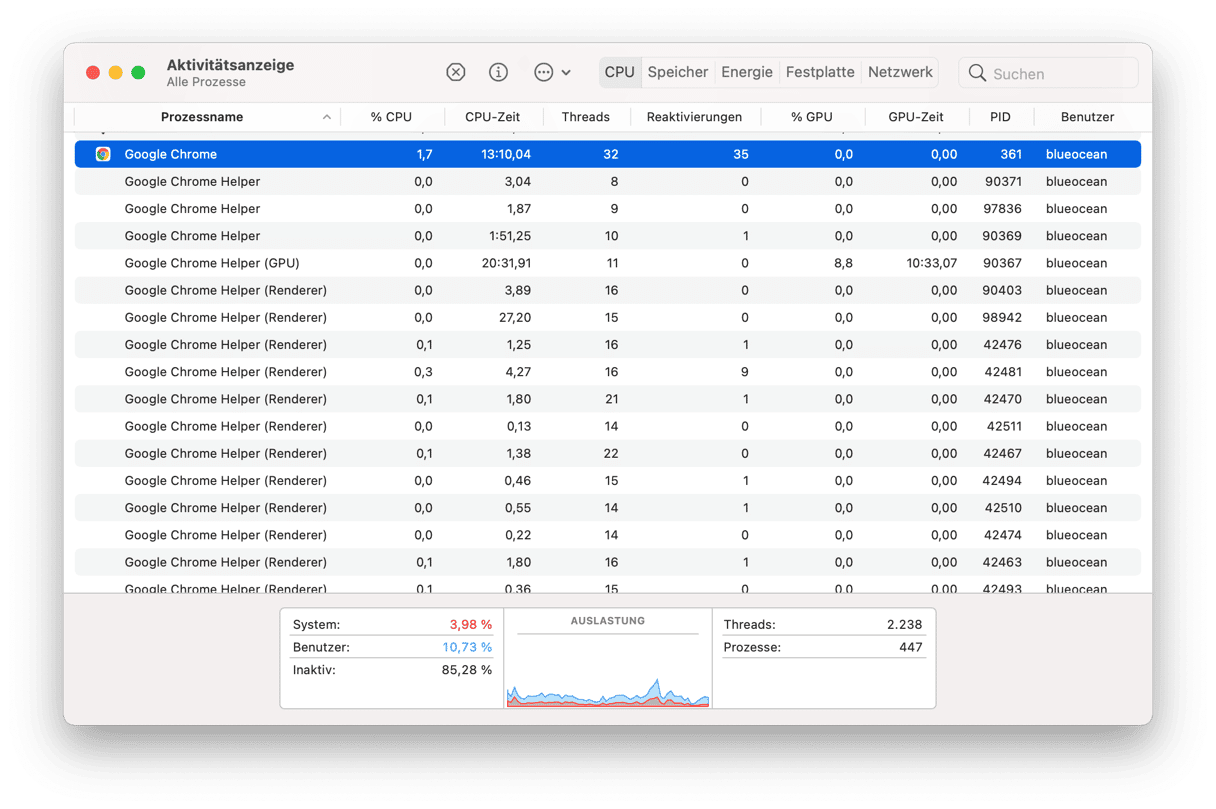Sort by Threads column
Viewport: 1216px width, 809px height.
tap(586, 117)
